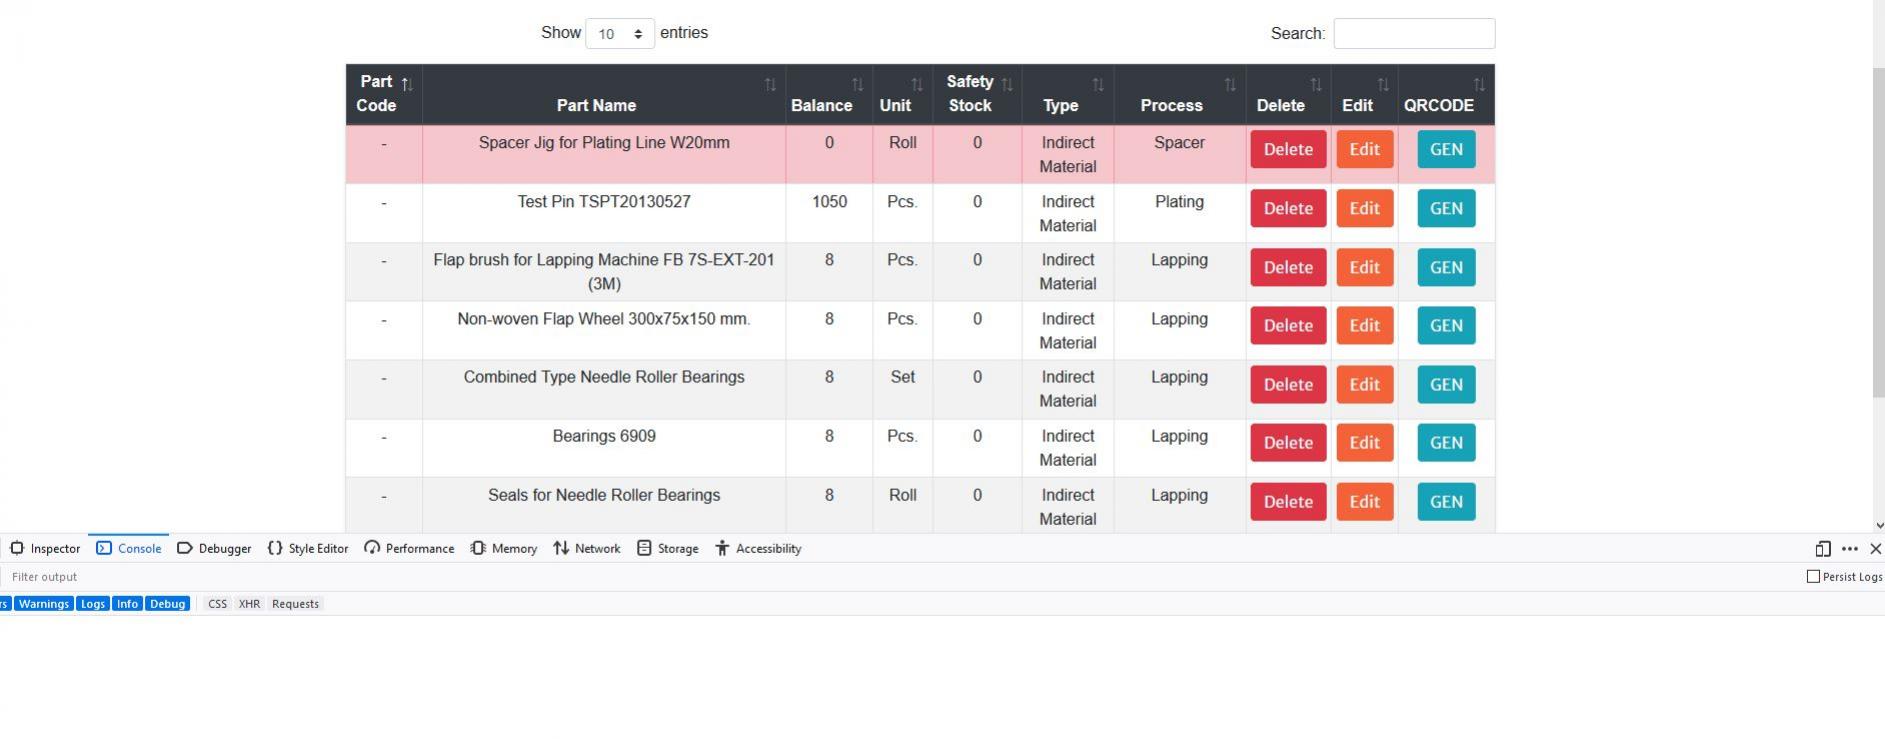This screenshot has height=739, width=1885.
Task: Generate QR code for Non-woven Flap Wheel
Action: pos(1446,326)
